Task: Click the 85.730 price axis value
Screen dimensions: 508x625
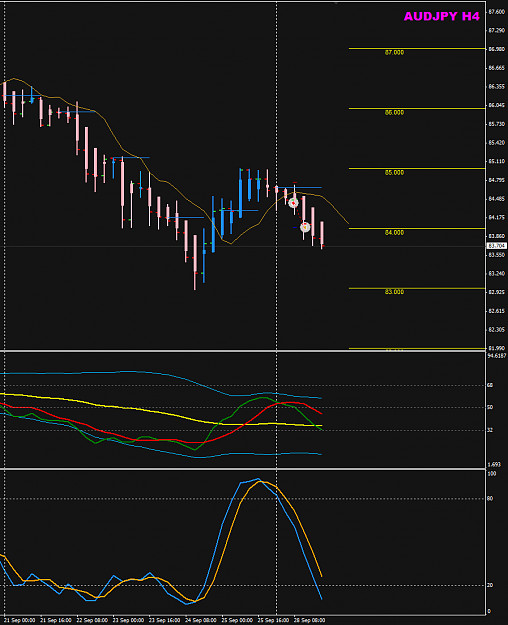Action: 496,124
